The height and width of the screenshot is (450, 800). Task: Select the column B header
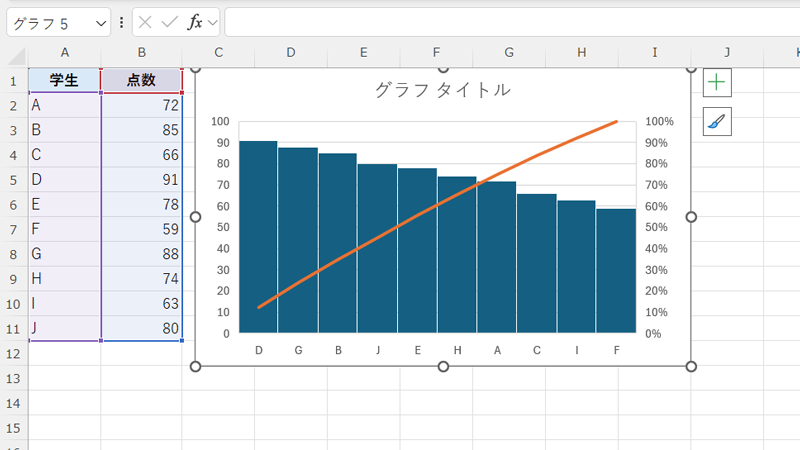coord(142,52)
